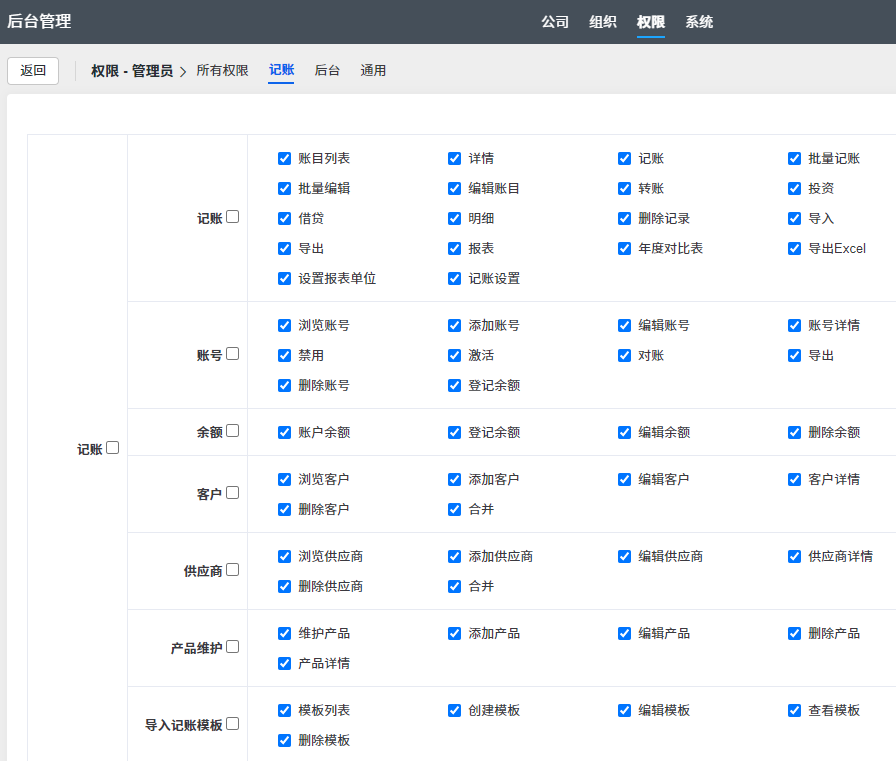Uncheck the 编辑供应商 permission
Image resolution: width=896 pixels, height=761 pixels.
coord(625,556)
